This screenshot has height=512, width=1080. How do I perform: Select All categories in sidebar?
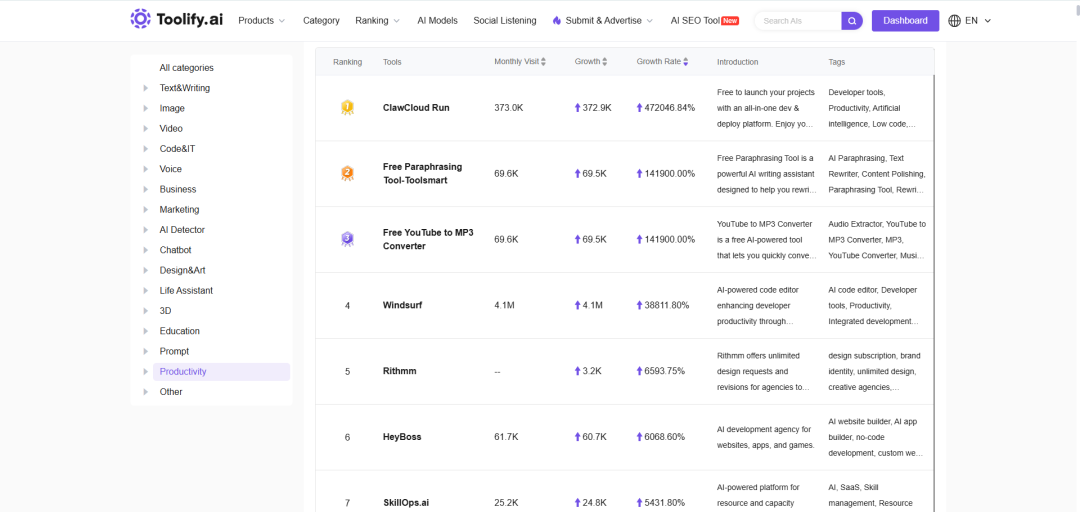[x=187, y=68]
